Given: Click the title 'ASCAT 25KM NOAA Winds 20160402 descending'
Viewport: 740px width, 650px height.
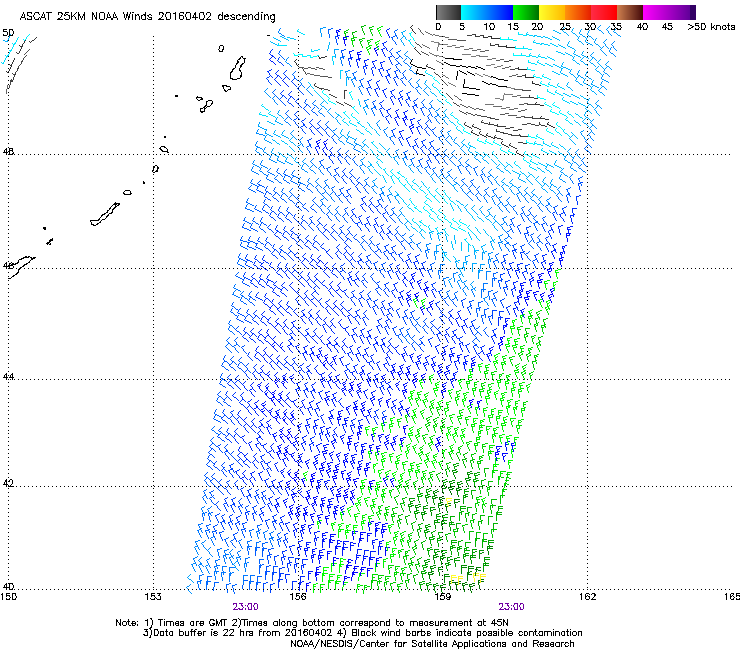Looking at the screenshot, I should click(x=147, y=17).
